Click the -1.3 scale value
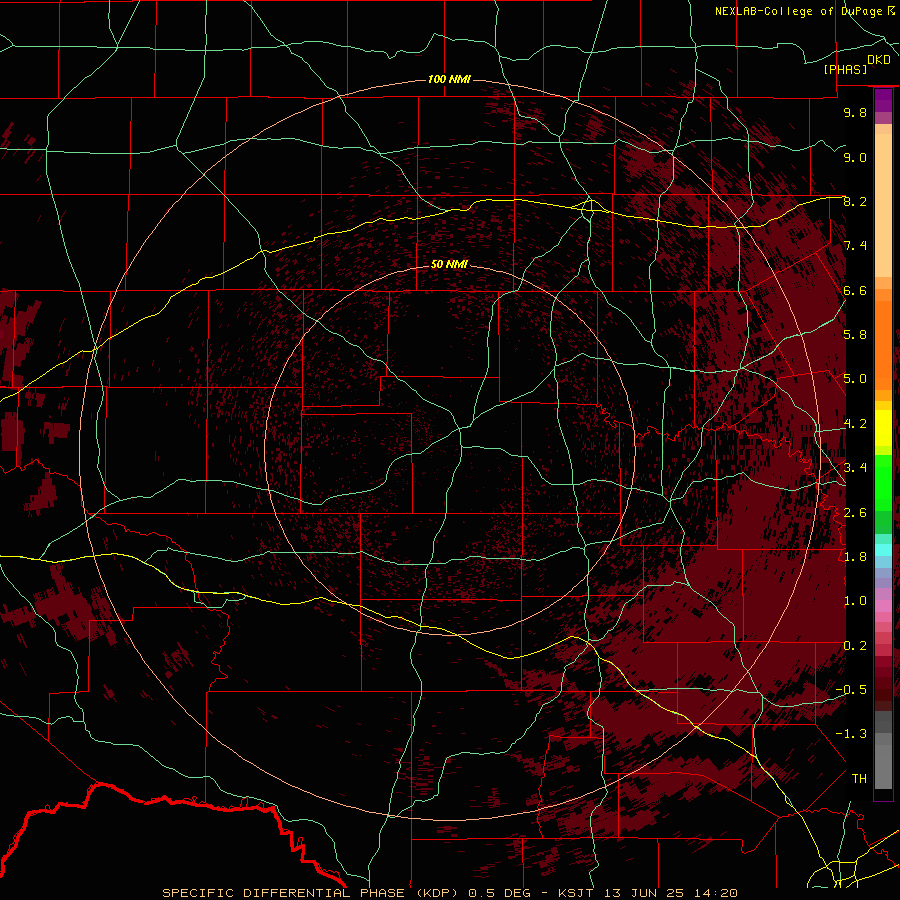The image size is (900, 900). (x=851, y=734)
